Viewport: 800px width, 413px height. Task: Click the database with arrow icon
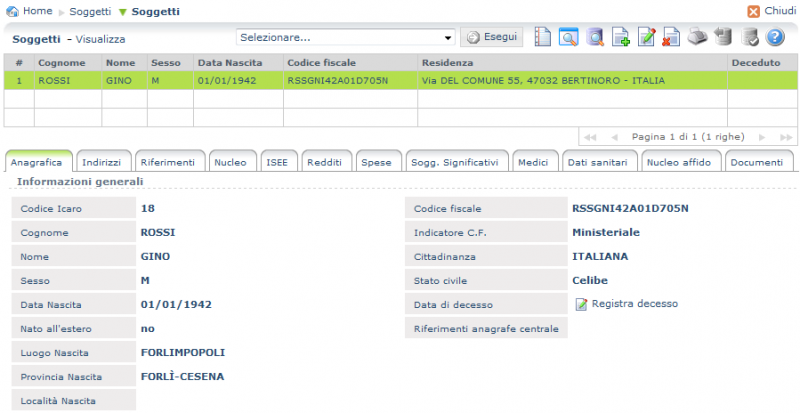click(x=723, y=37)
